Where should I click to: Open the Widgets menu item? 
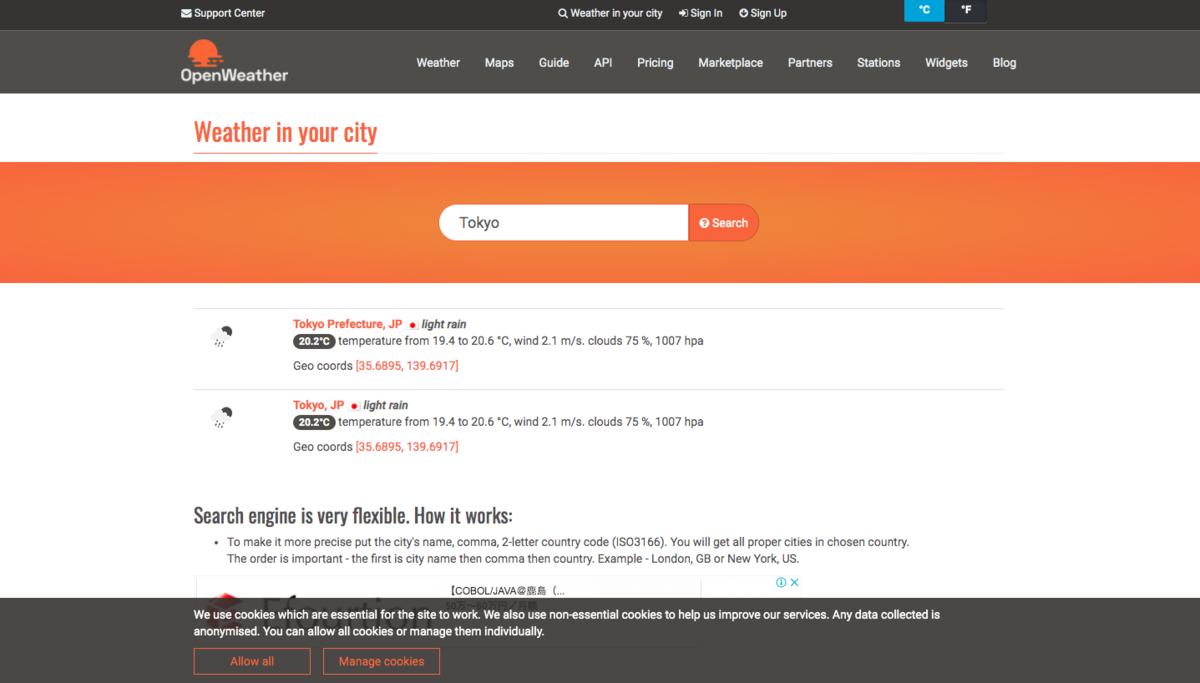click(x=946, y=62)
